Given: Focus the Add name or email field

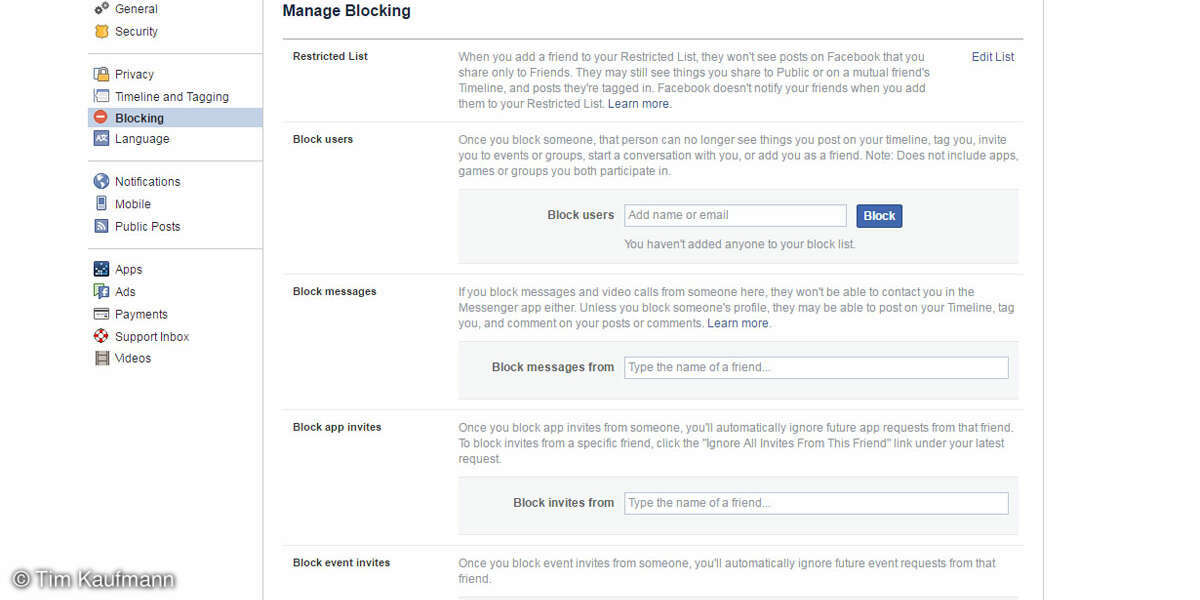Looking at the screenshot, I should click(x=735, y=215).
